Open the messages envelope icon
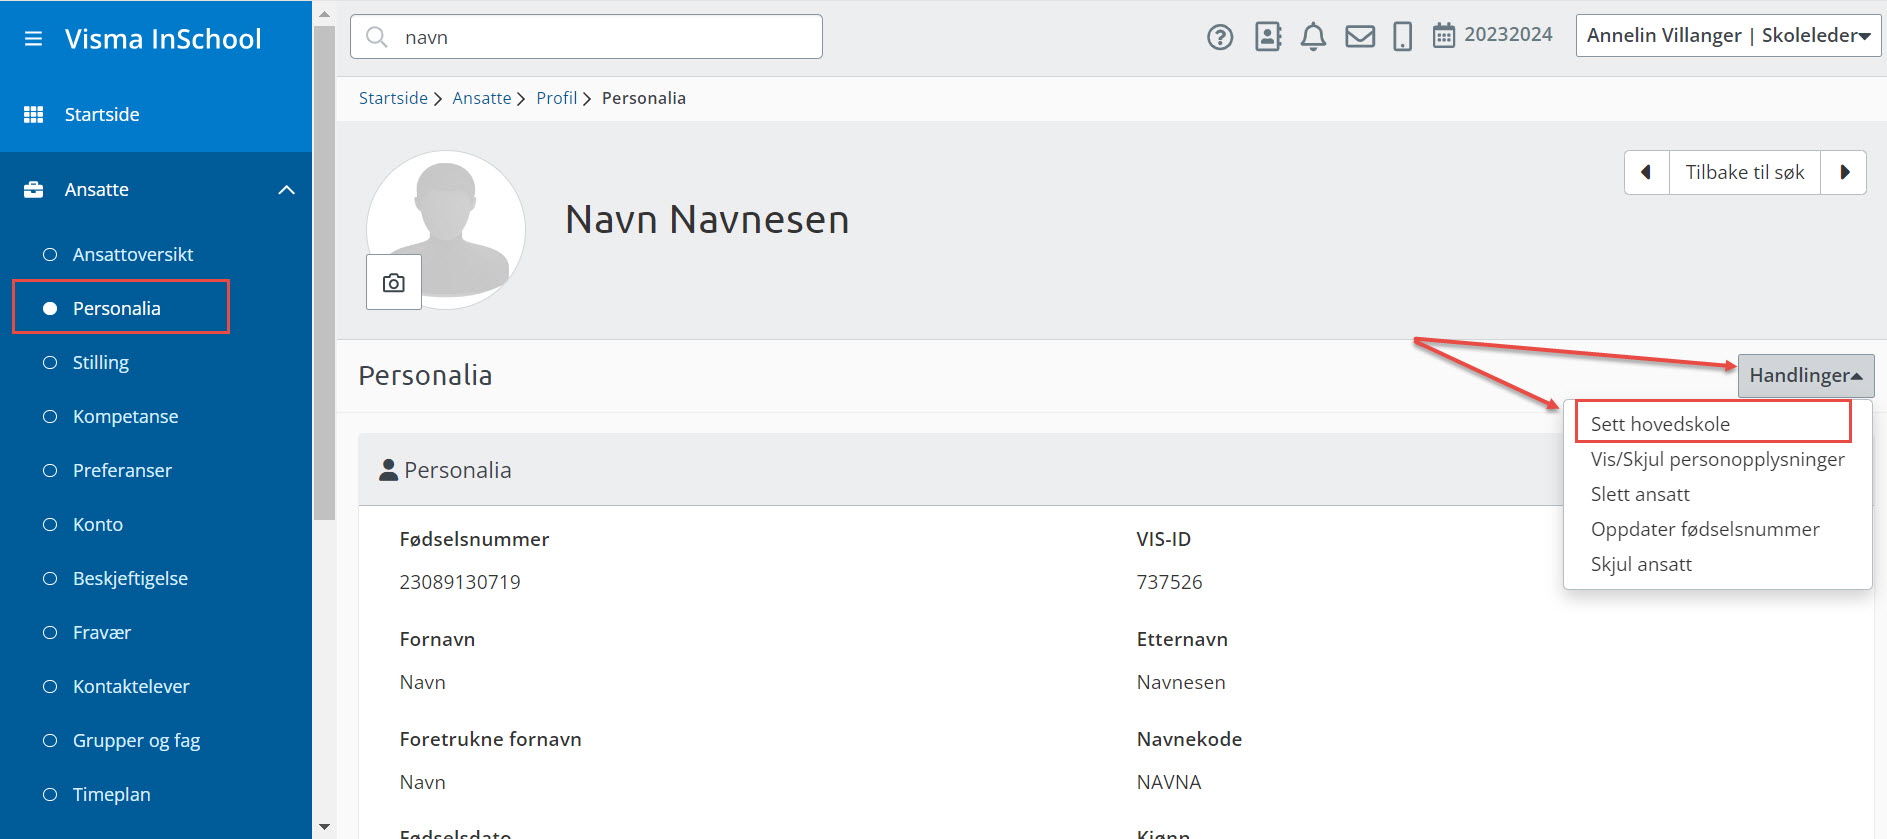1887x839 pixels. pos(1360,37)
